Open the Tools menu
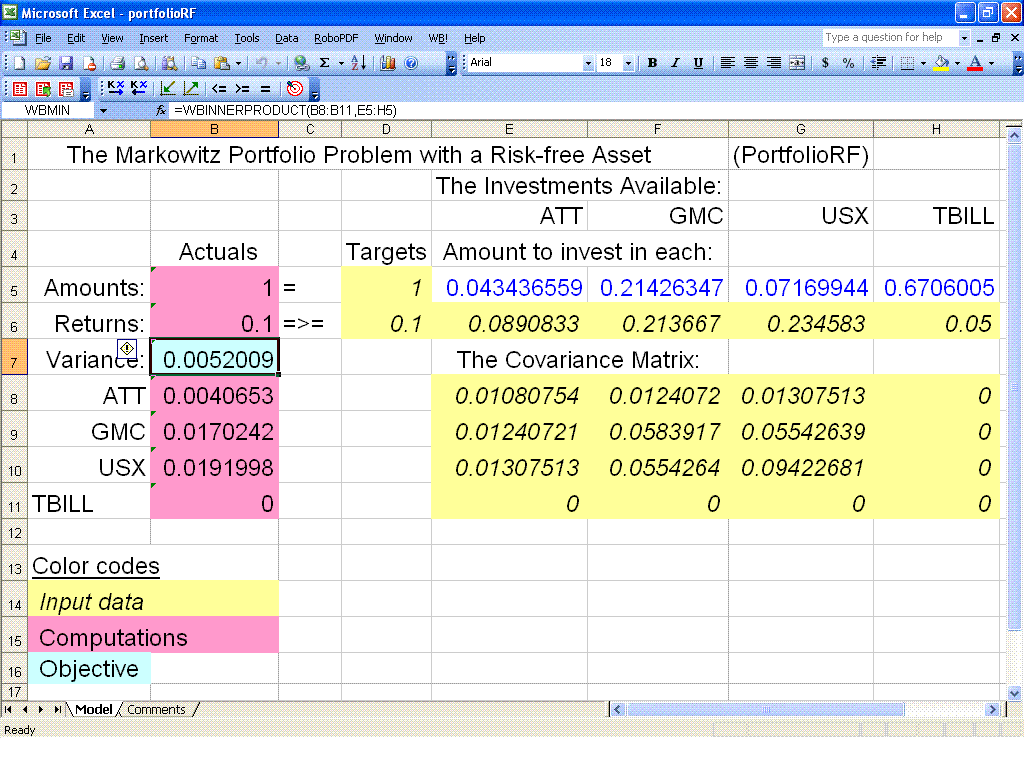 (247, 38)
